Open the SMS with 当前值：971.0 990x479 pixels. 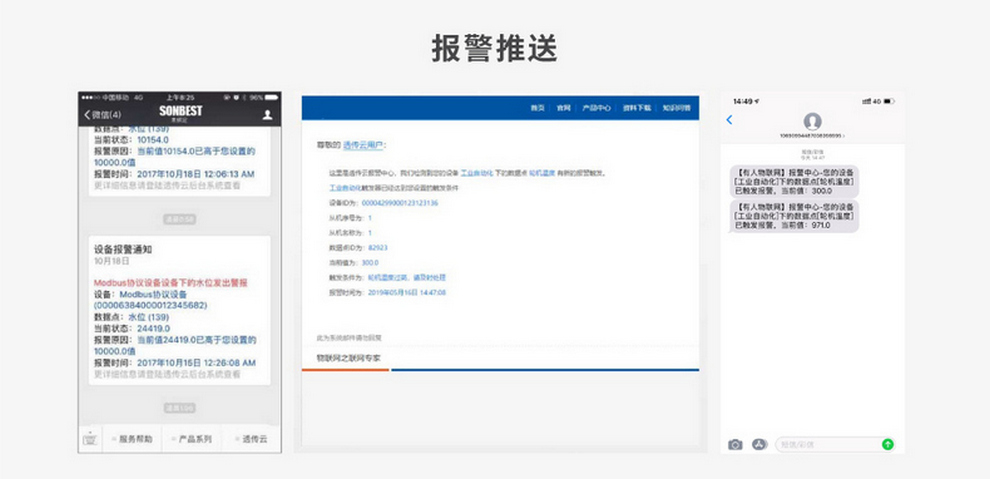tap(794, 216)
